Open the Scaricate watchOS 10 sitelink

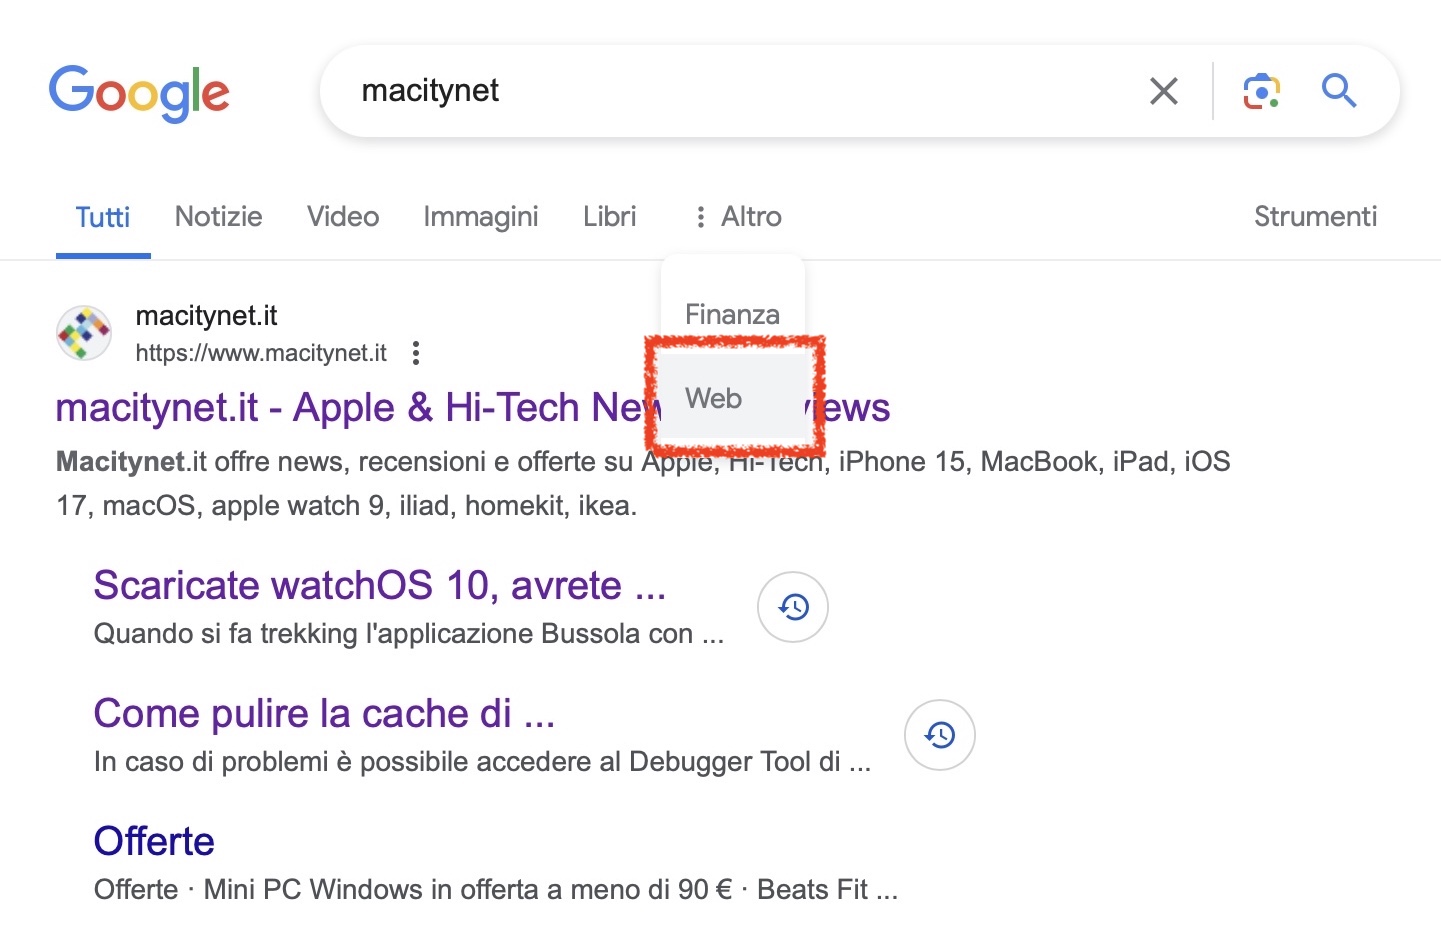379,585
